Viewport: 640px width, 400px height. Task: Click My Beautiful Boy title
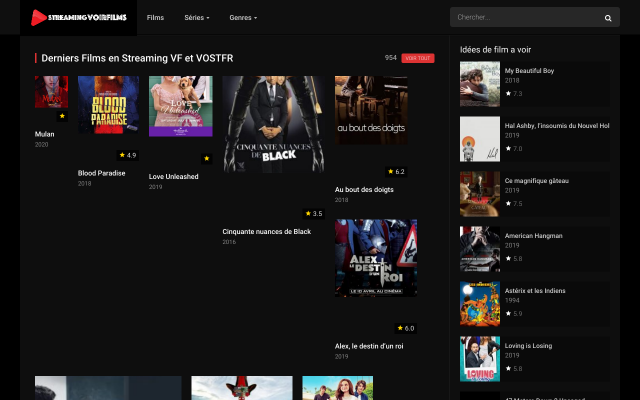tap(529, 71)
